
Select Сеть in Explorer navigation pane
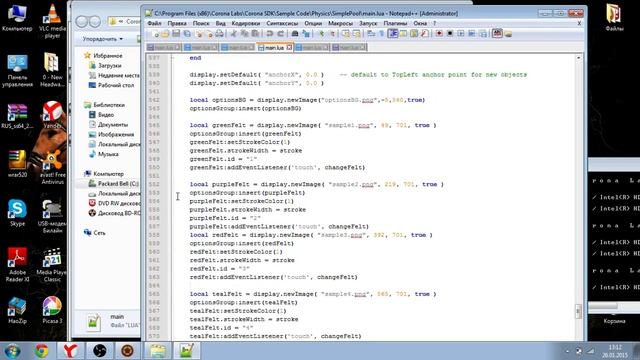95,233
